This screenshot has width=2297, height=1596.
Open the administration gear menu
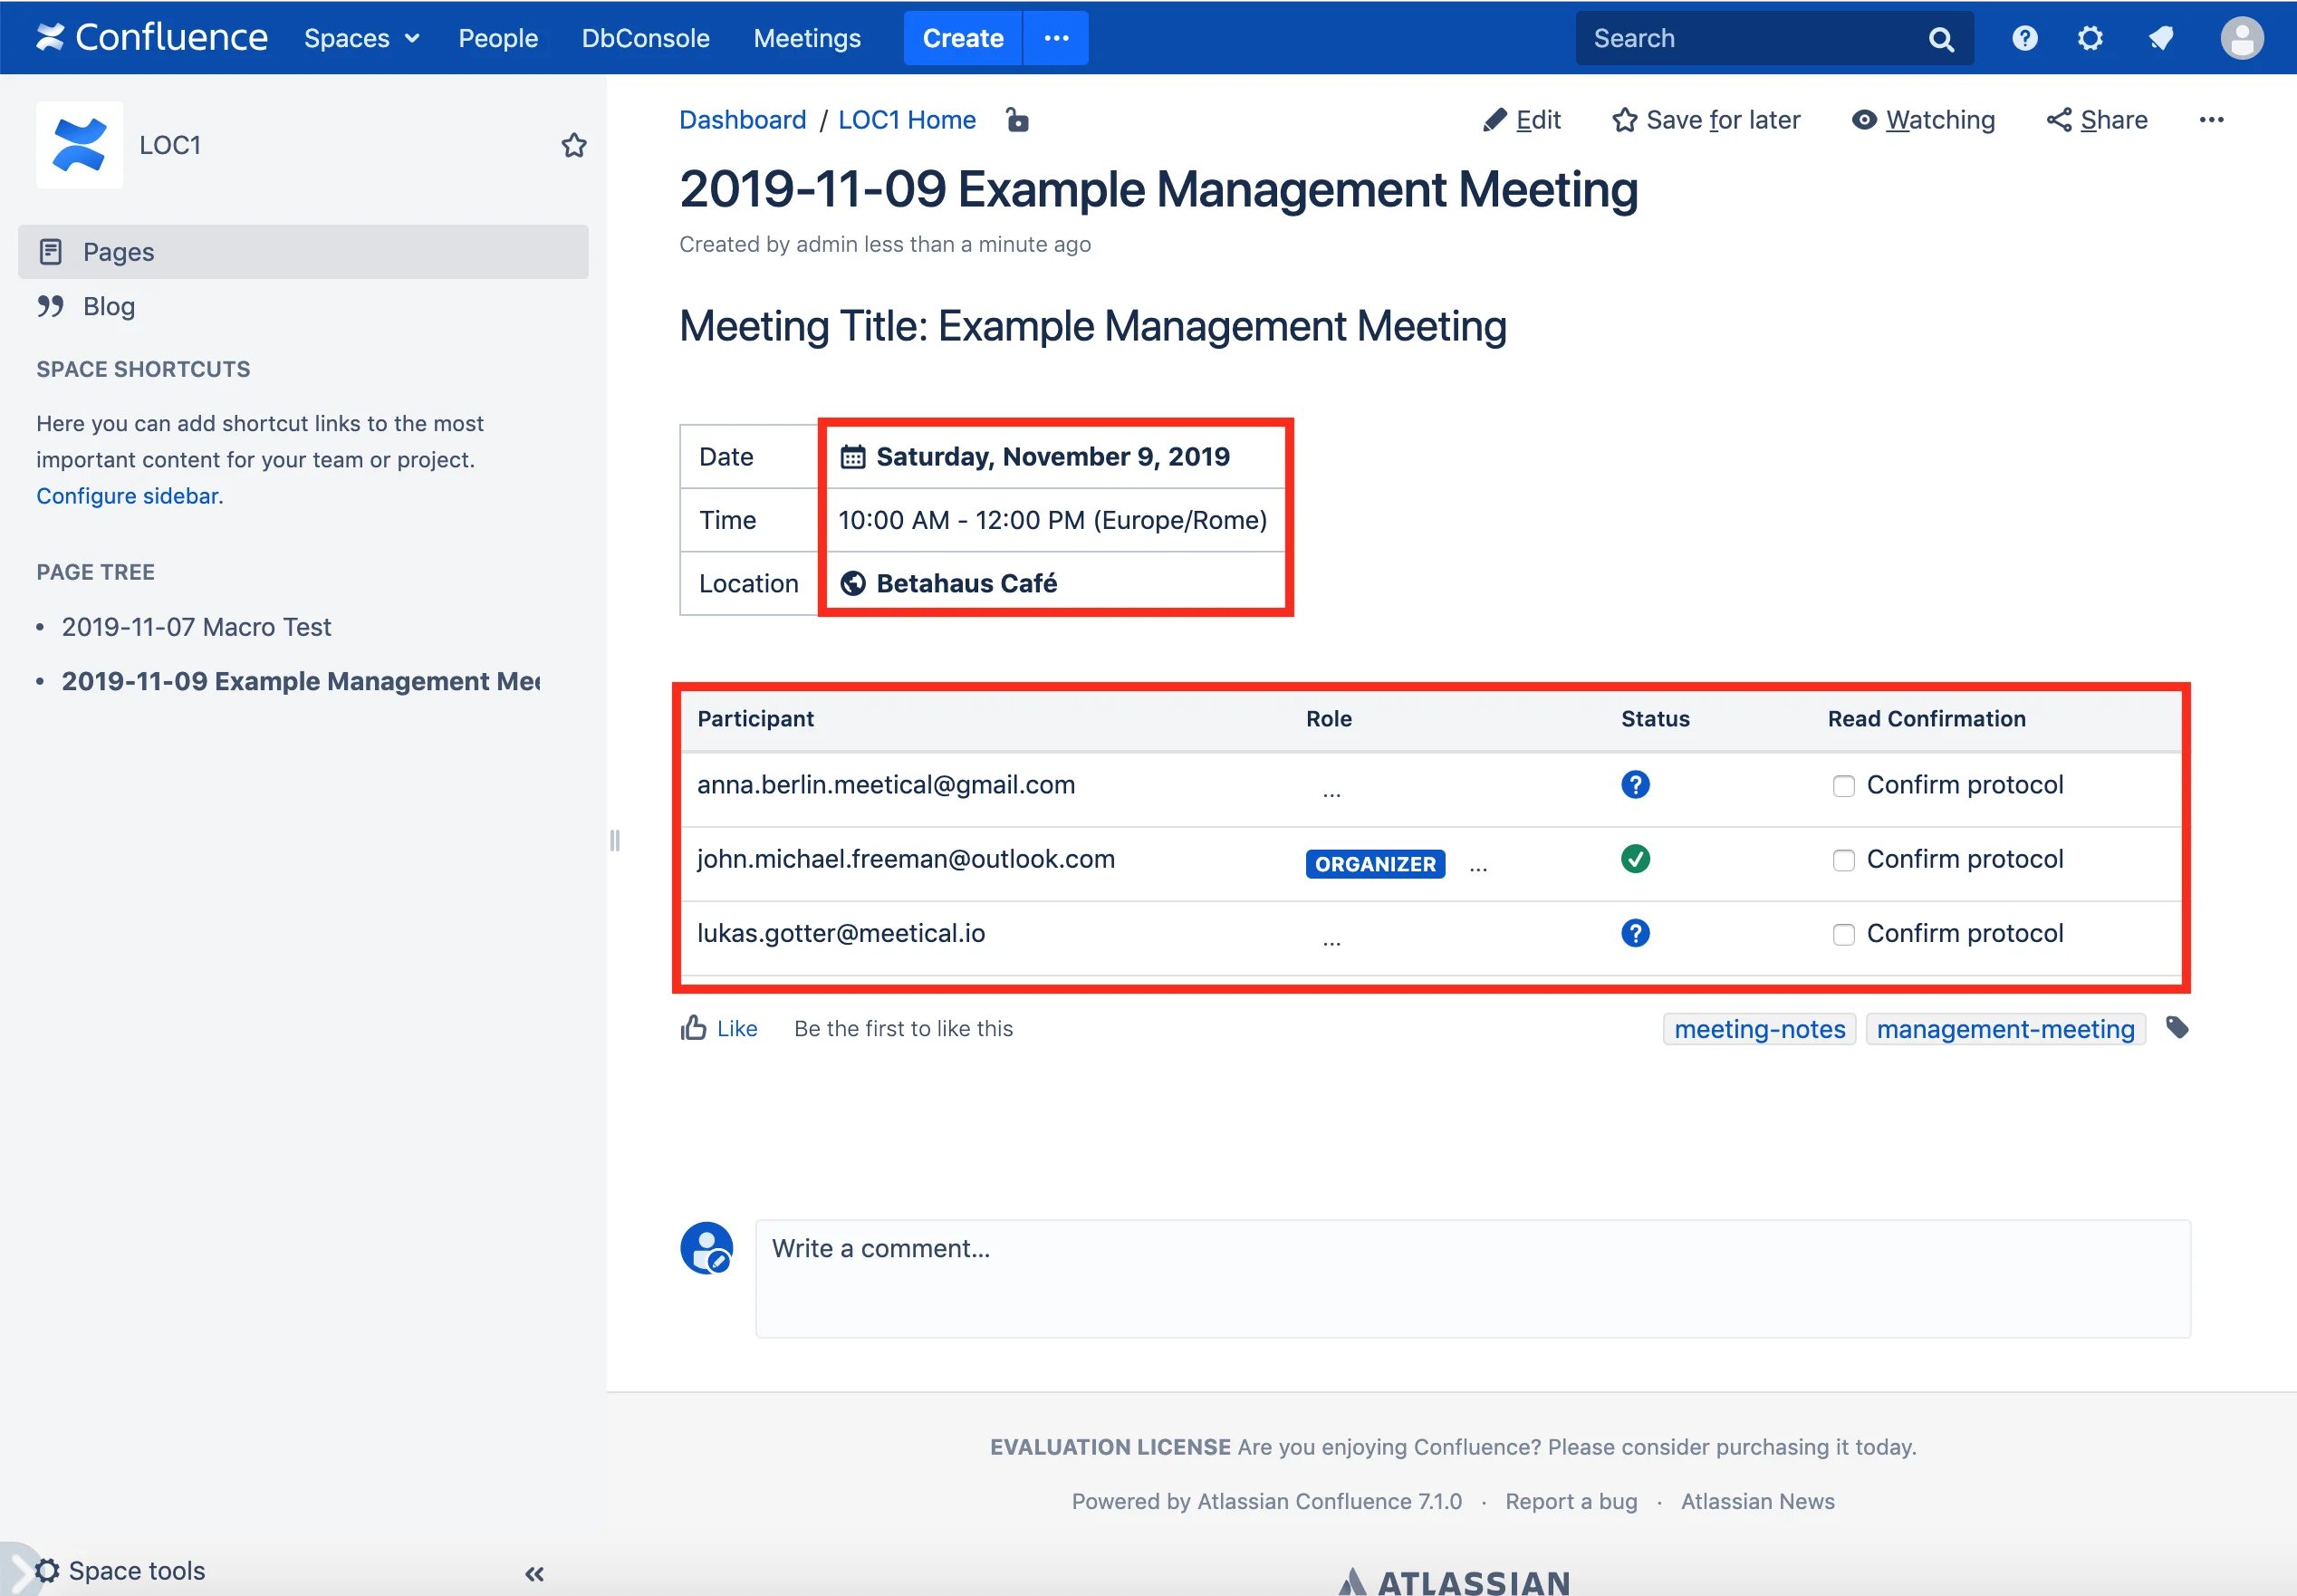tap(2090, 38)
